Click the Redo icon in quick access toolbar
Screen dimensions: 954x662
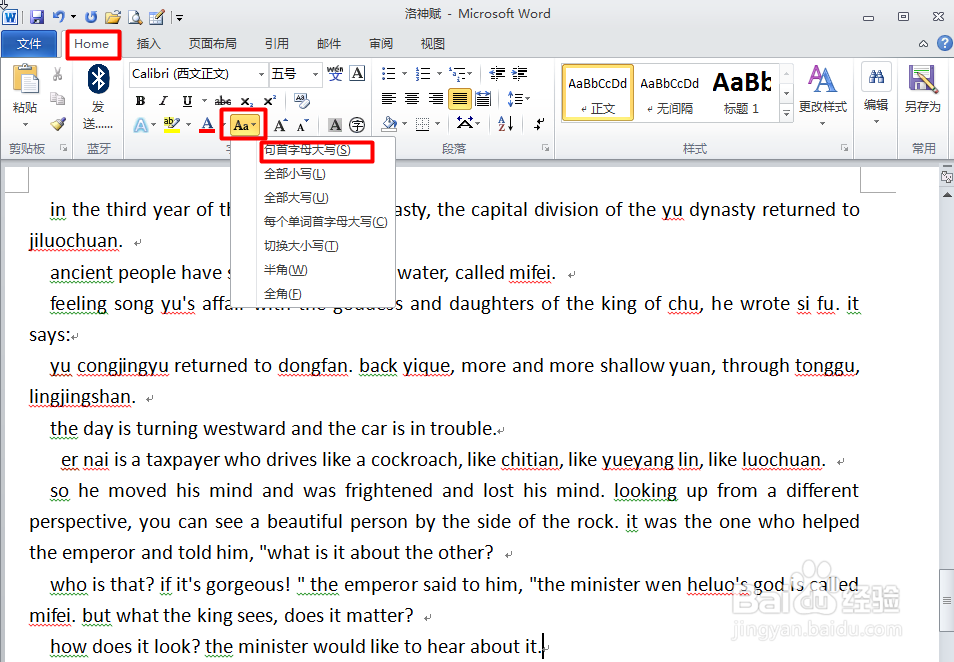[91, 17]
